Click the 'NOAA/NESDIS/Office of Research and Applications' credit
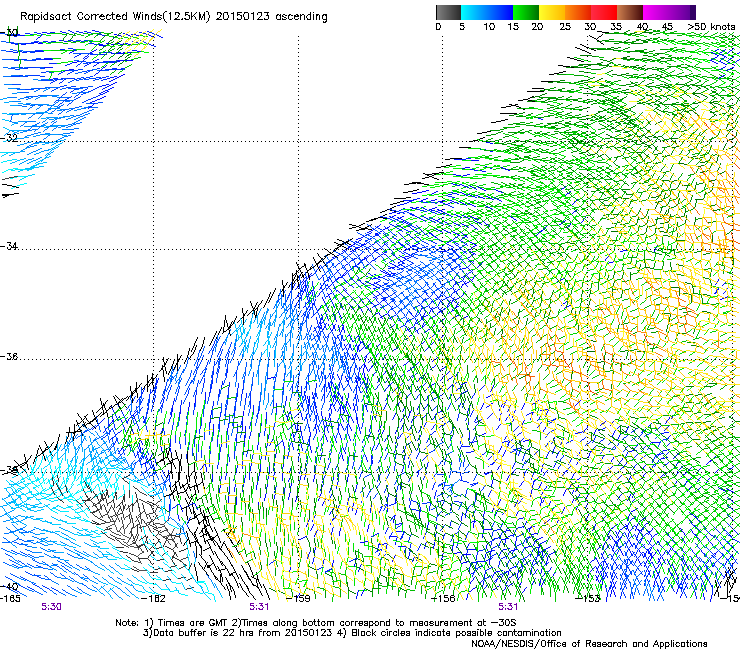Image resolution: width=740 pixels, height=650 pixels. (589, 643)
